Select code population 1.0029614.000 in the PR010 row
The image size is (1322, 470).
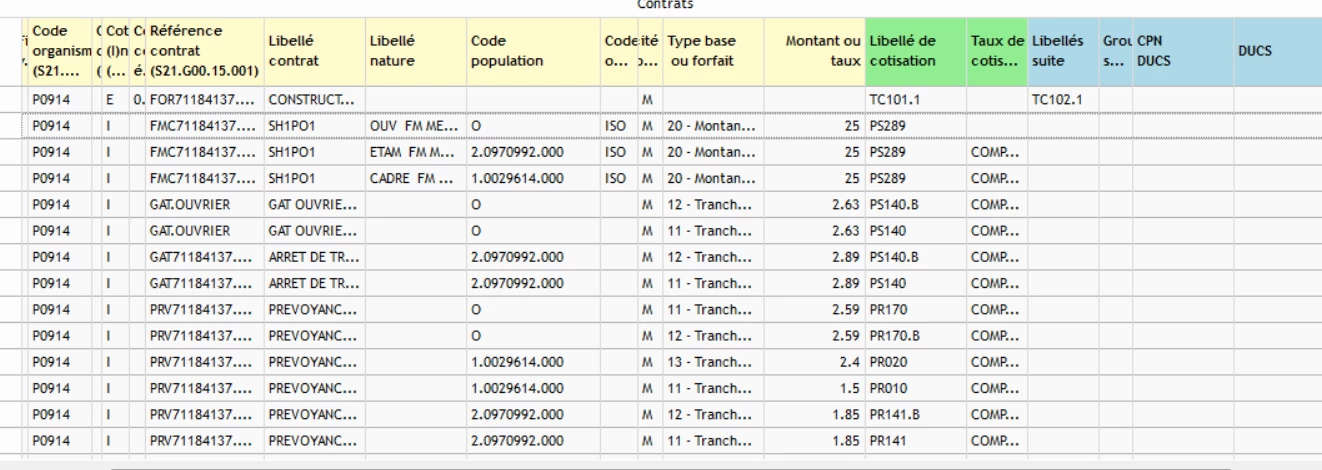pyautogui.click(x=533, y=387)
